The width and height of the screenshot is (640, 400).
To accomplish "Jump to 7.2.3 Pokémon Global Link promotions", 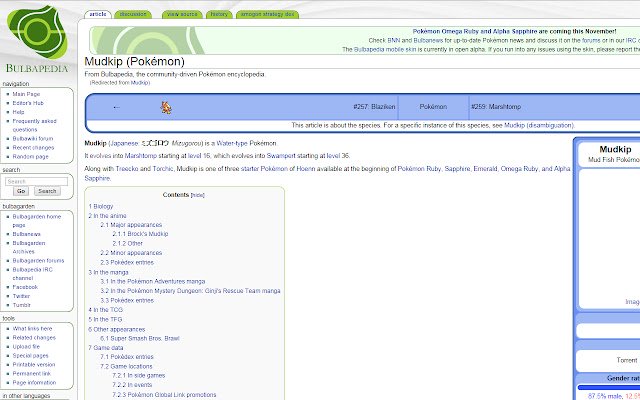I will 164,395.
